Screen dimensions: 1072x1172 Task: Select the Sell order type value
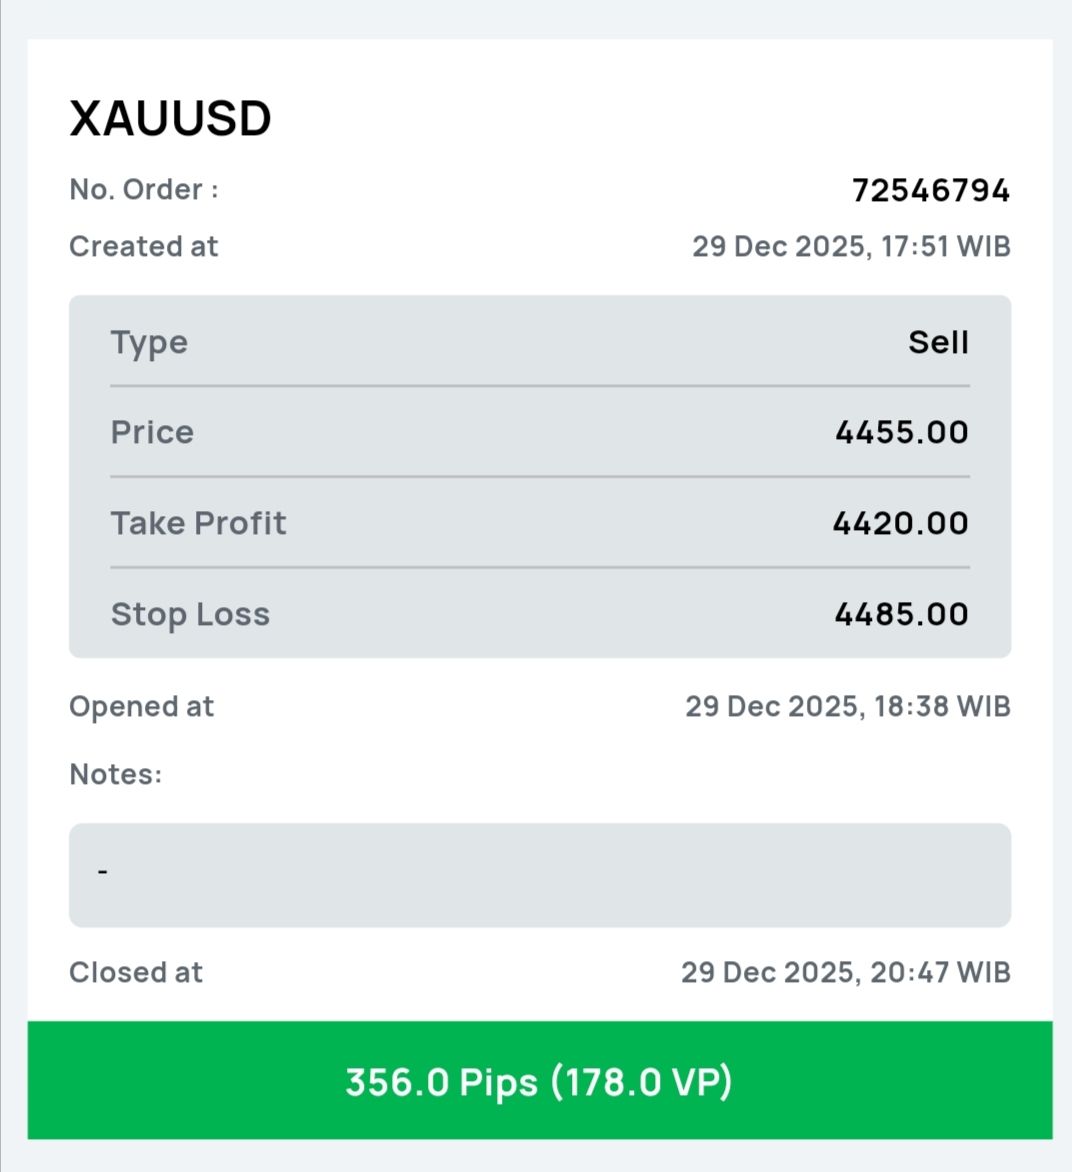(938, 342)
